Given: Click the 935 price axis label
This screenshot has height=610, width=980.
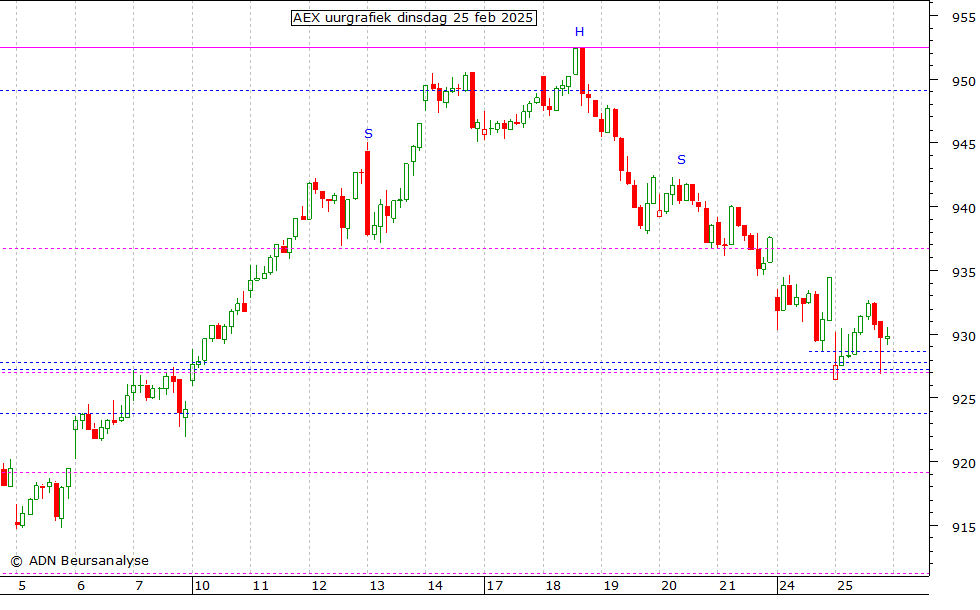Looking at the screenshot, I should (963, 272).
